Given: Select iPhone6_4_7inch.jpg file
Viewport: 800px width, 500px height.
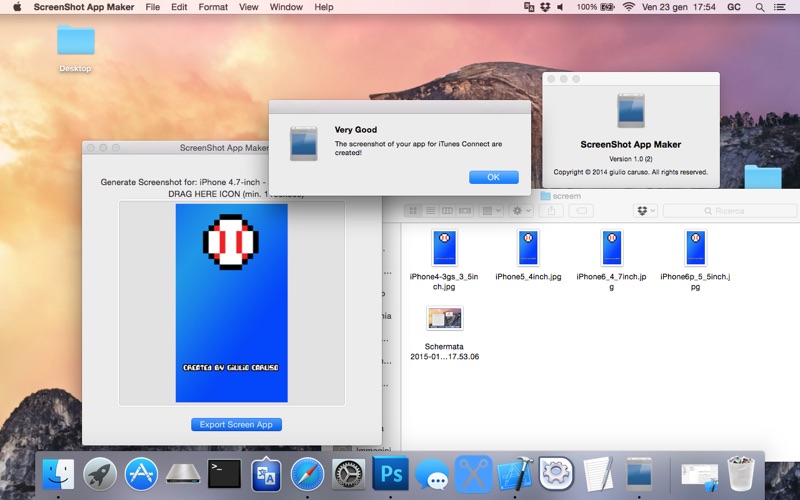Looking at the screenshot, I should click(x=612, y=248).
